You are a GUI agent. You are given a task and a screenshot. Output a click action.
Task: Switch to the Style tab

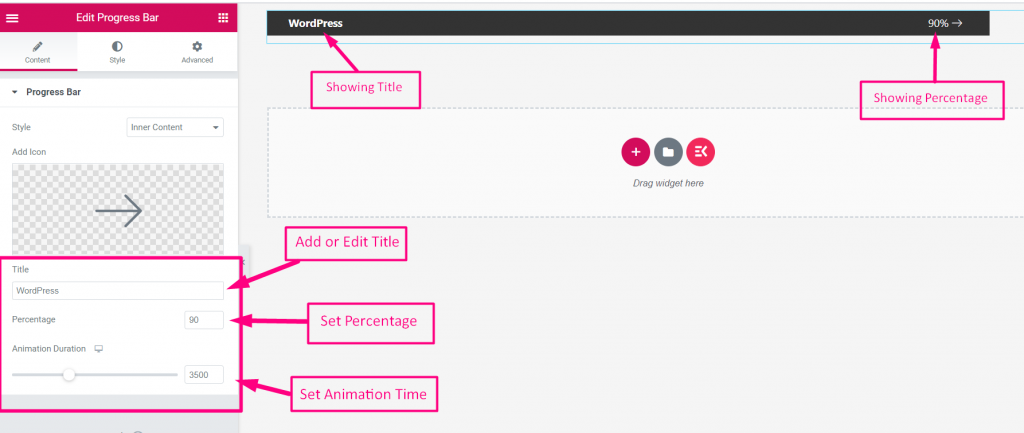point(117,52)
